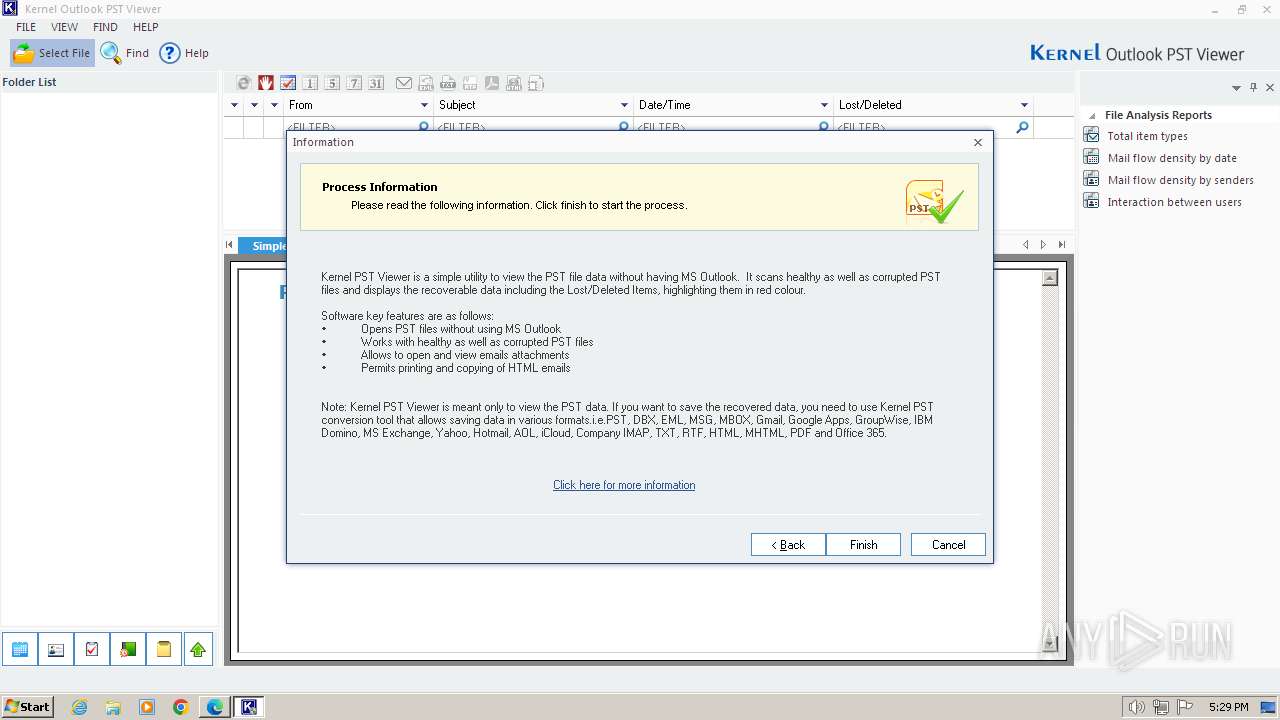Open the right panel options dropdown arrow
The width and height of the screenshot is (1280, 720).
tap(1237, 88)
